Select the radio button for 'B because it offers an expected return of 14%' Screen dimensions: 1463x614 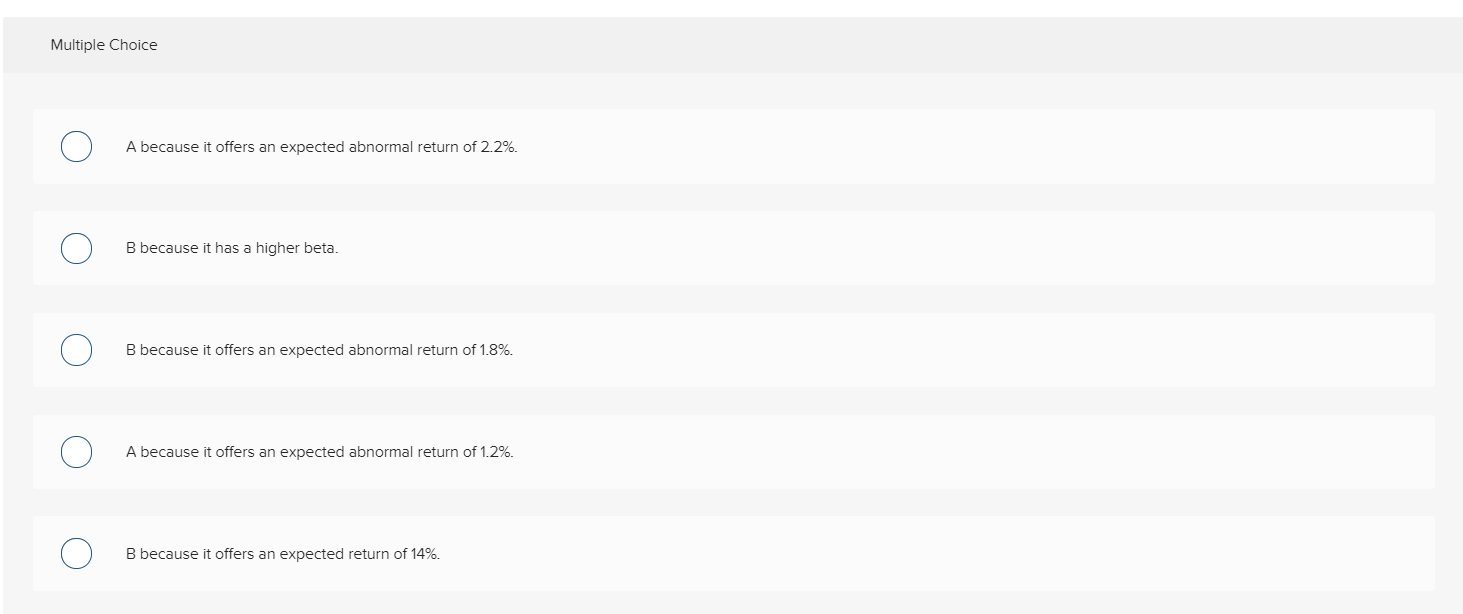tap(76, 554)
